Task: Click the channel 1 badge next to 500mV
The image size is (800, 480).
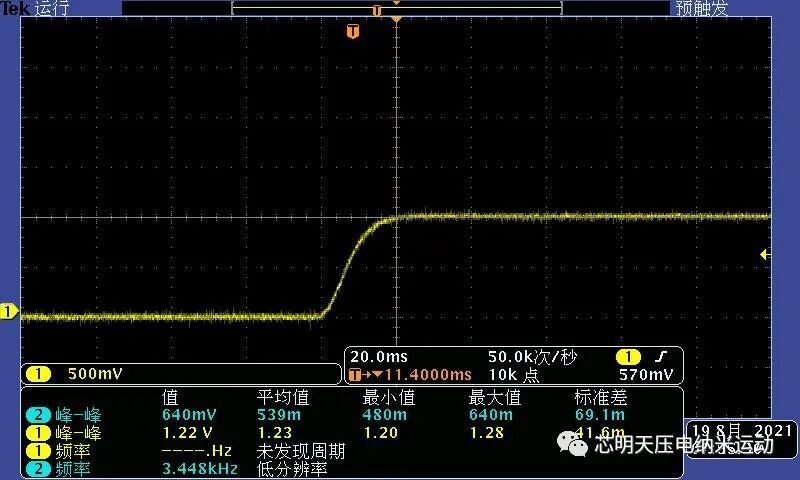Action: [x=38, y=374]
